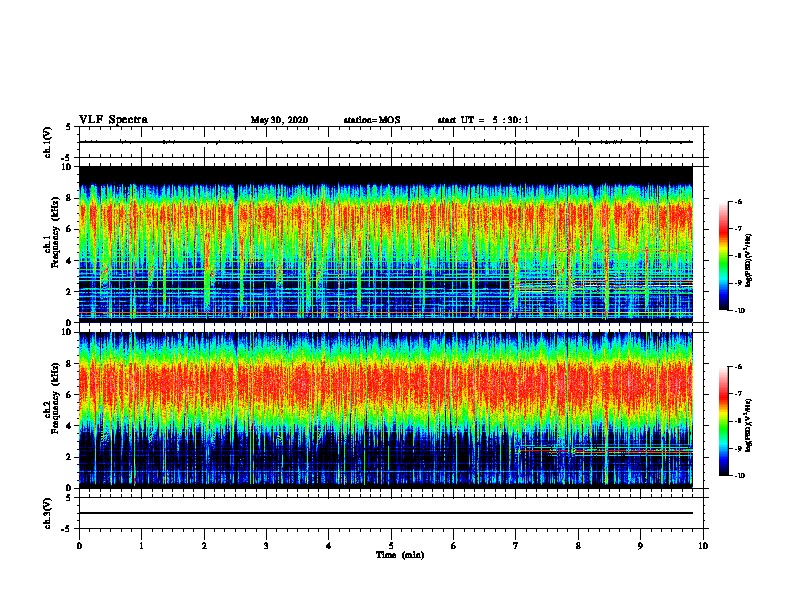Select the date text "May 30, 2020"
This screenshot has height=612, width=792.
click(x=279, y=120)
